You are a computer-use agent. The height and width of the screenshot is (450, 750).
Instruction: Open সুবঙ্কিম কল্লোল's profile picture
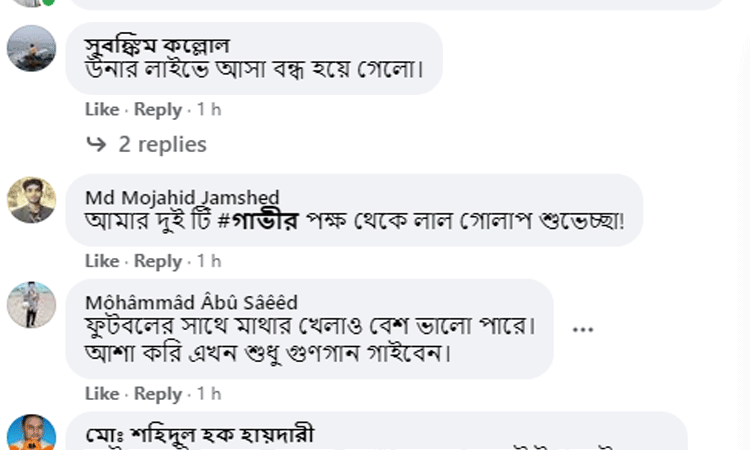32,48
